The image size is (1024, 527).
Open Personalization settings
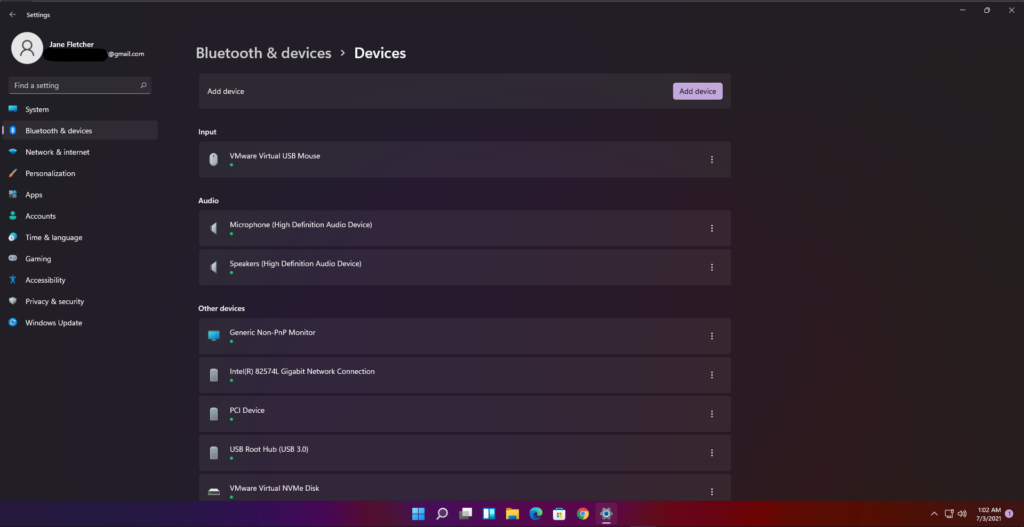(x=80, y=173)
